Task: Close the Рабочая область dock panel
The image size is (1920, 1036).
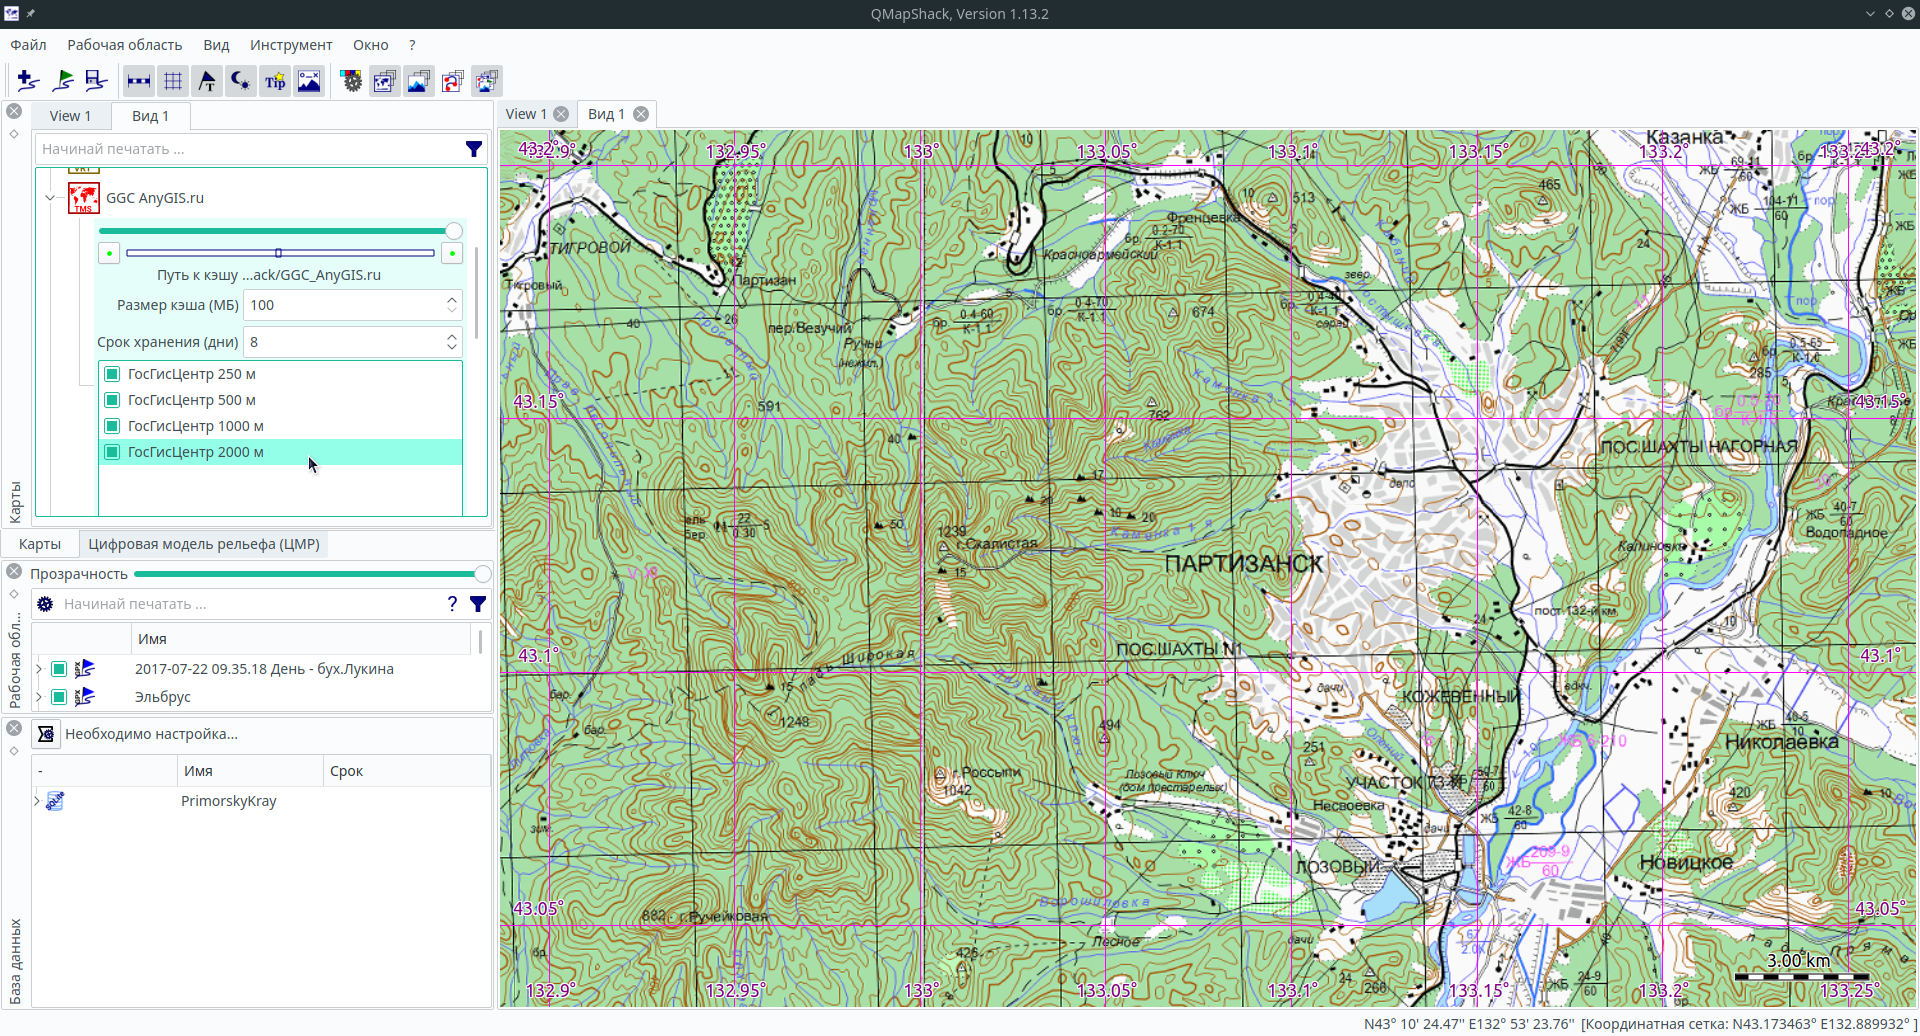Action: click(x=14, y=571)
